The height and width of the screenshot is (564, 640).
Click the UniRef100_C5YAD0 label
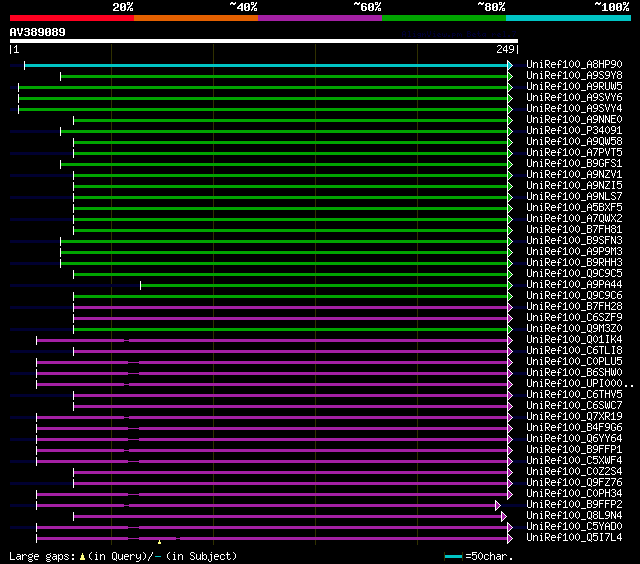(x=574, y=527)
